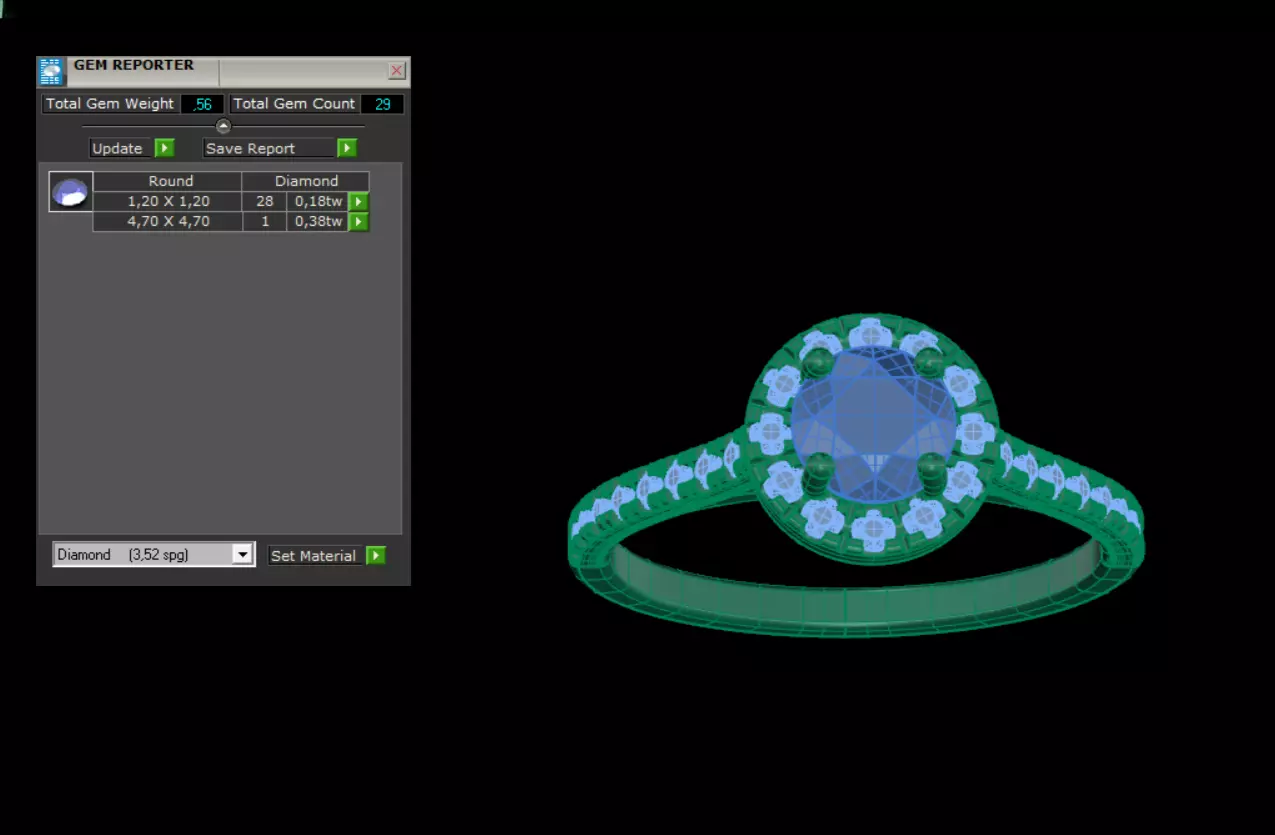Click the Save Report button
Screen dimensions: 1275x835
click(x=269, y=148)
